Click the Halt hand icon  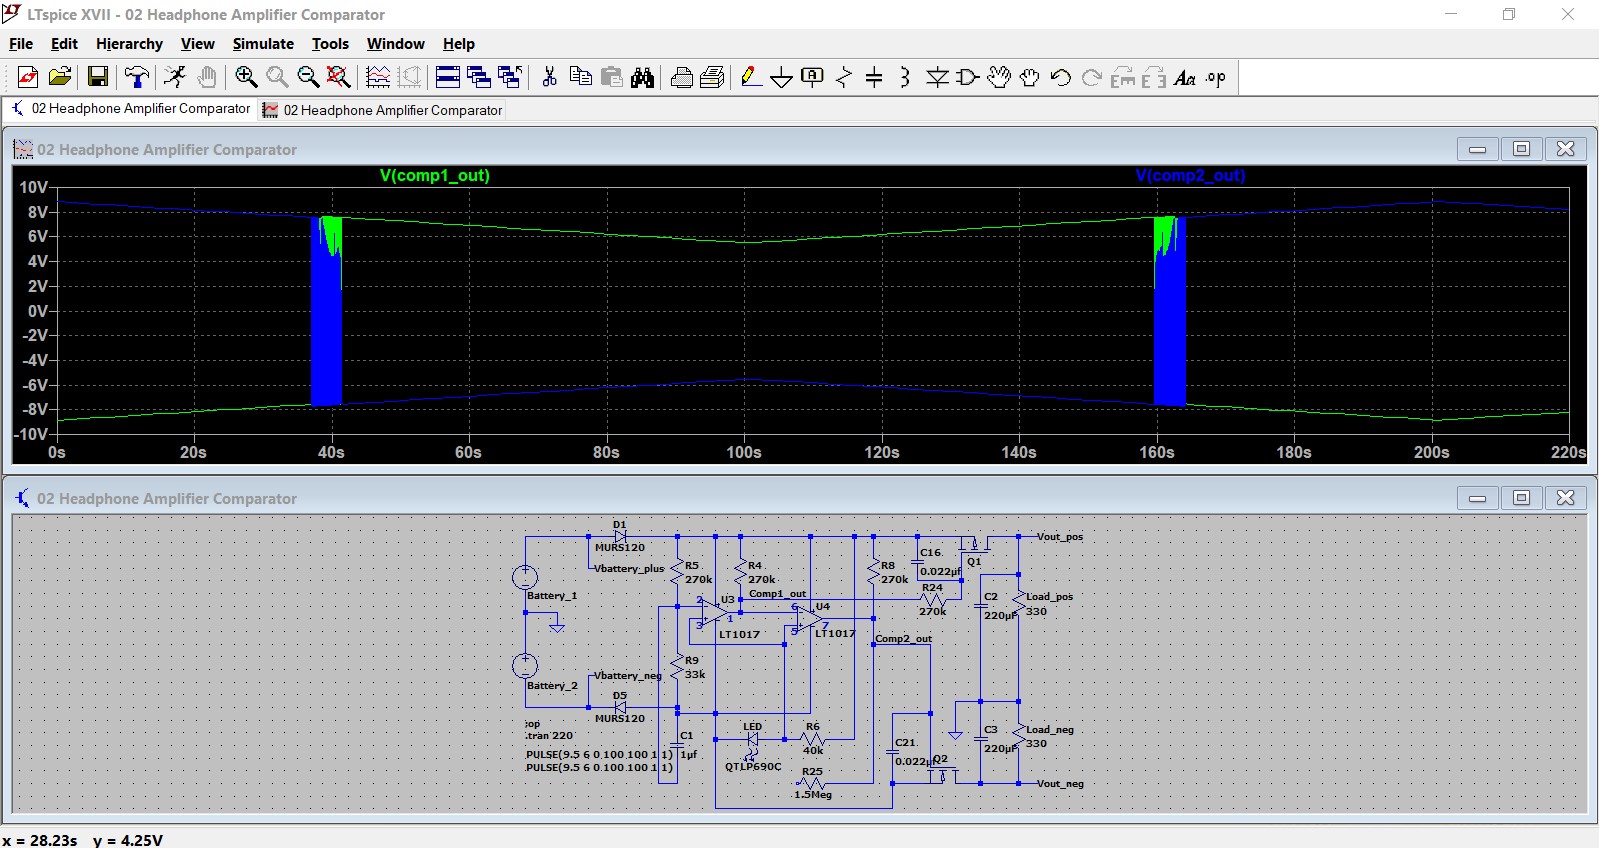point(207,77)
